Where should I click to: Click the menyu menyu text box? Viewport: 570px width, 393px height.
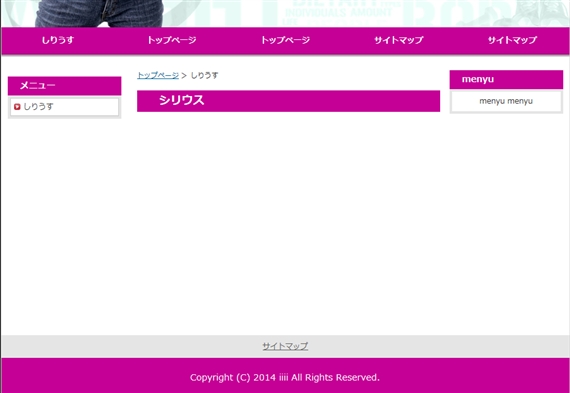coord(506,101)
